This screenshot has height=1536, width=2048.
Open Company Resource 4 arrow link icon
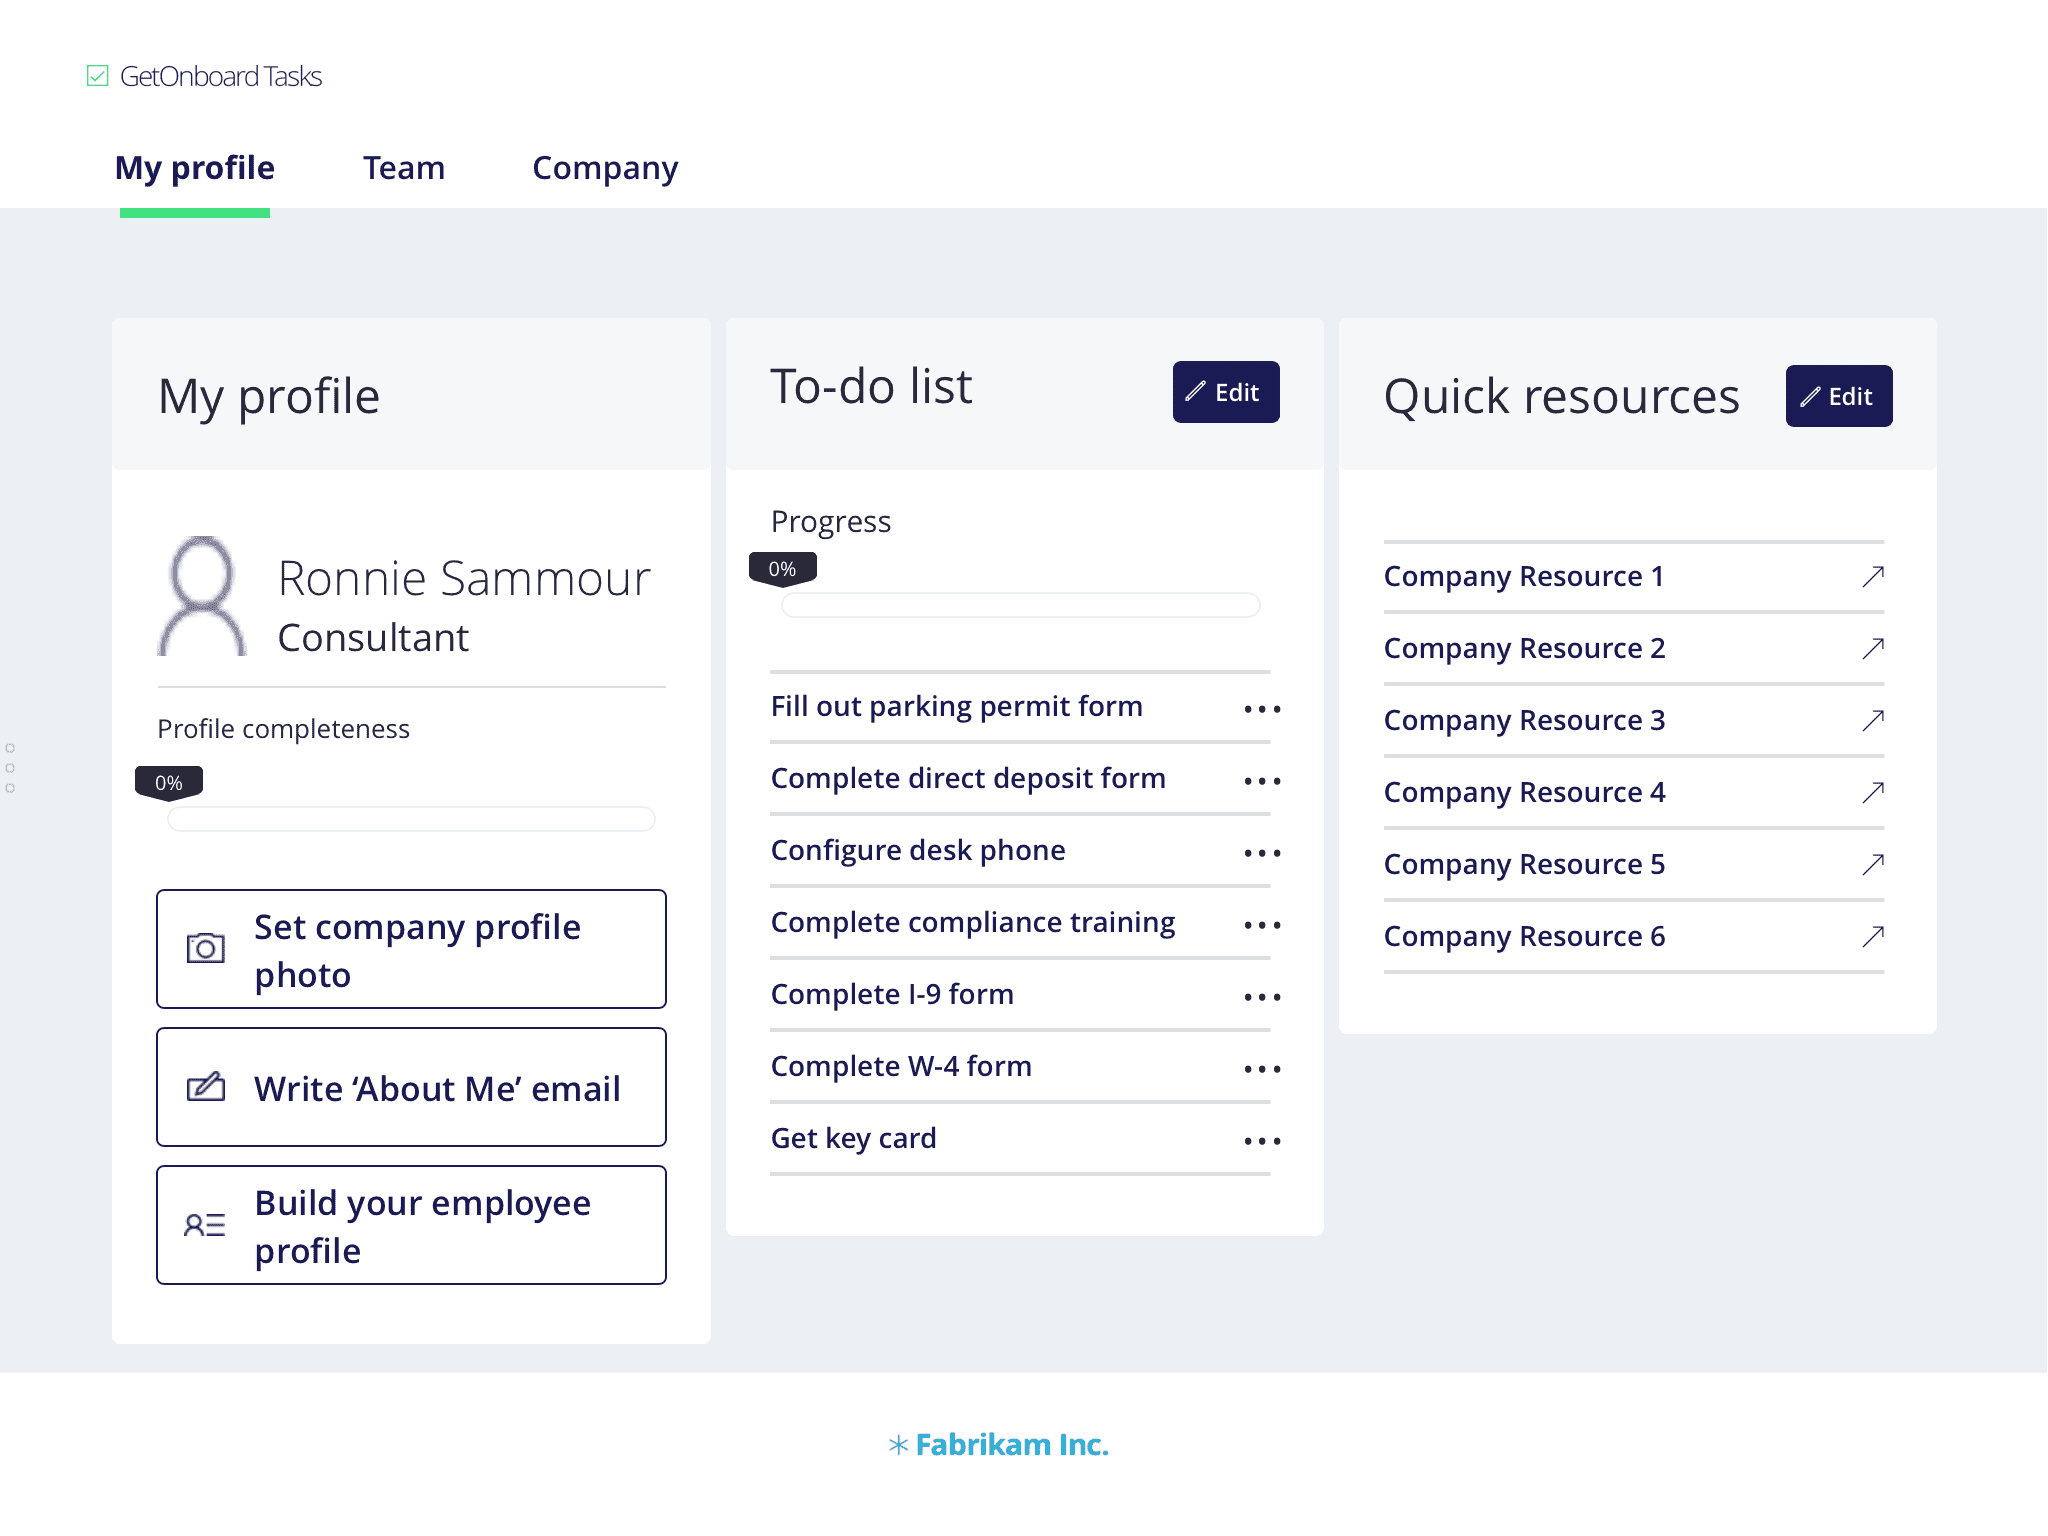[x=1873, y=792]
